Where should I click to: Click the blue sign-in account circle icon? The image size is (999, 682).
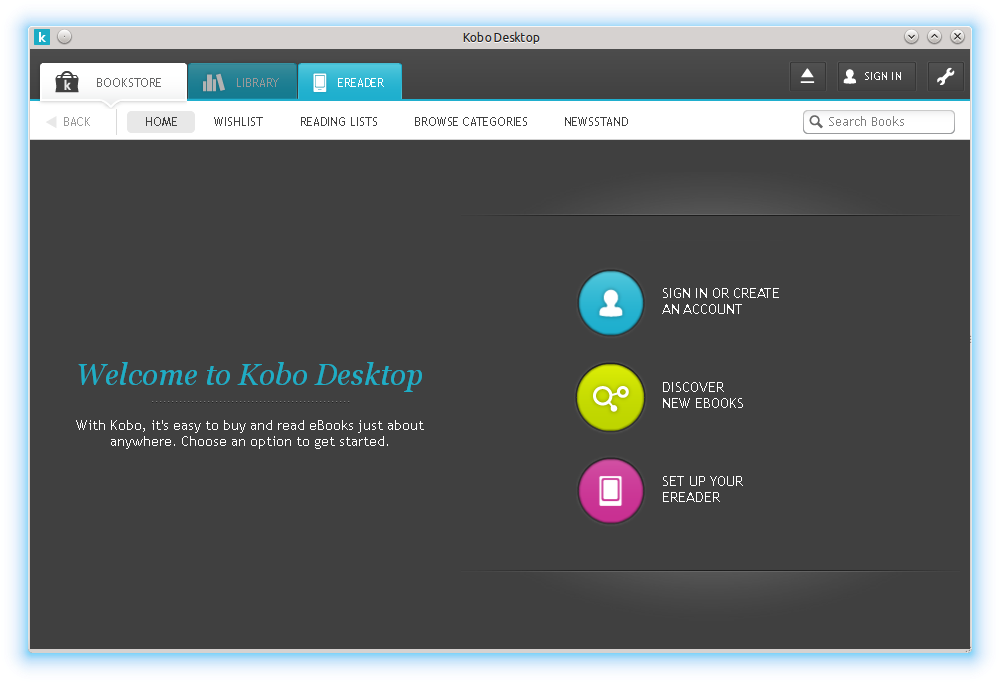coord(610,302)
